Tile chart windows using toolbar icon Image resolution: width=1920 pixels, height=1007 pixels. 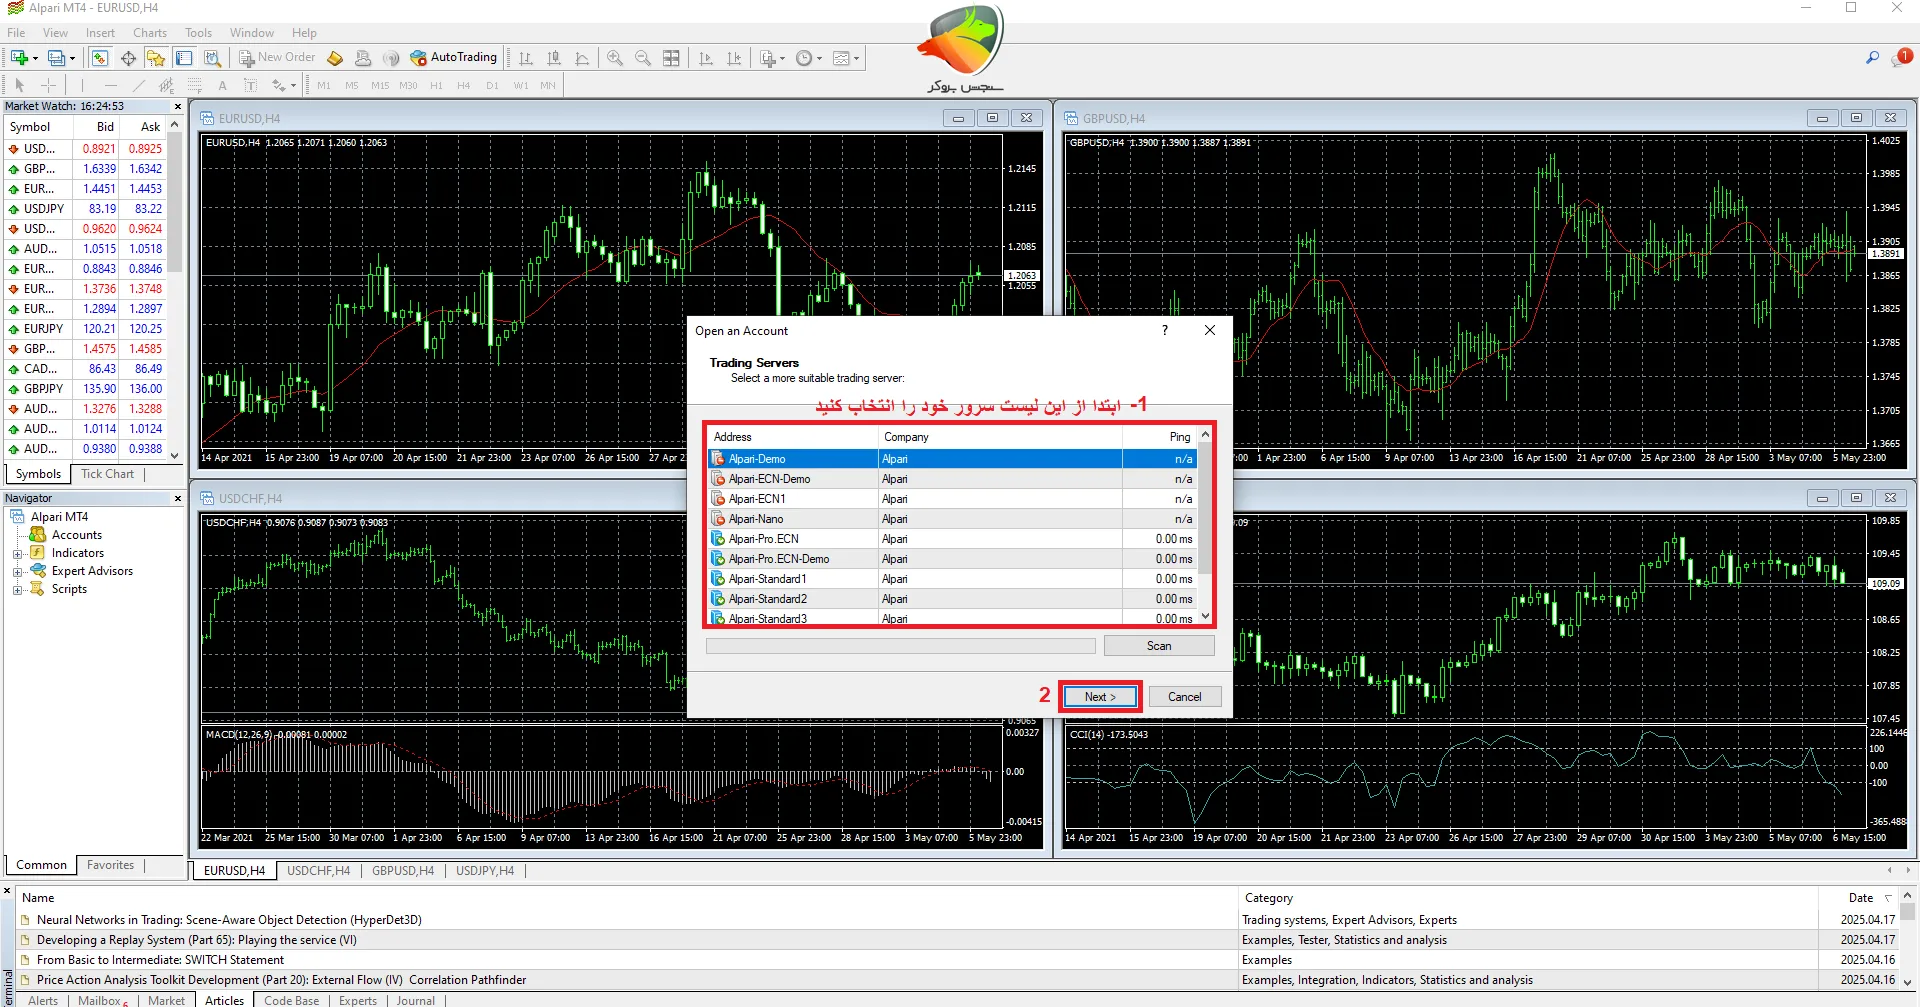pos(671,58)
